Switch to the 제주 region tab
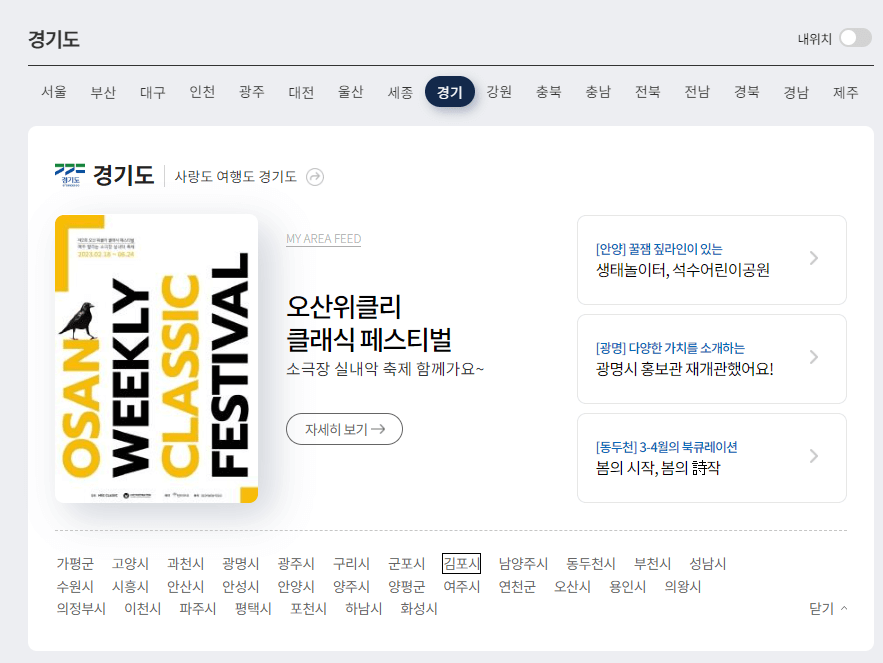883x663 pixels. coord(845,90)
